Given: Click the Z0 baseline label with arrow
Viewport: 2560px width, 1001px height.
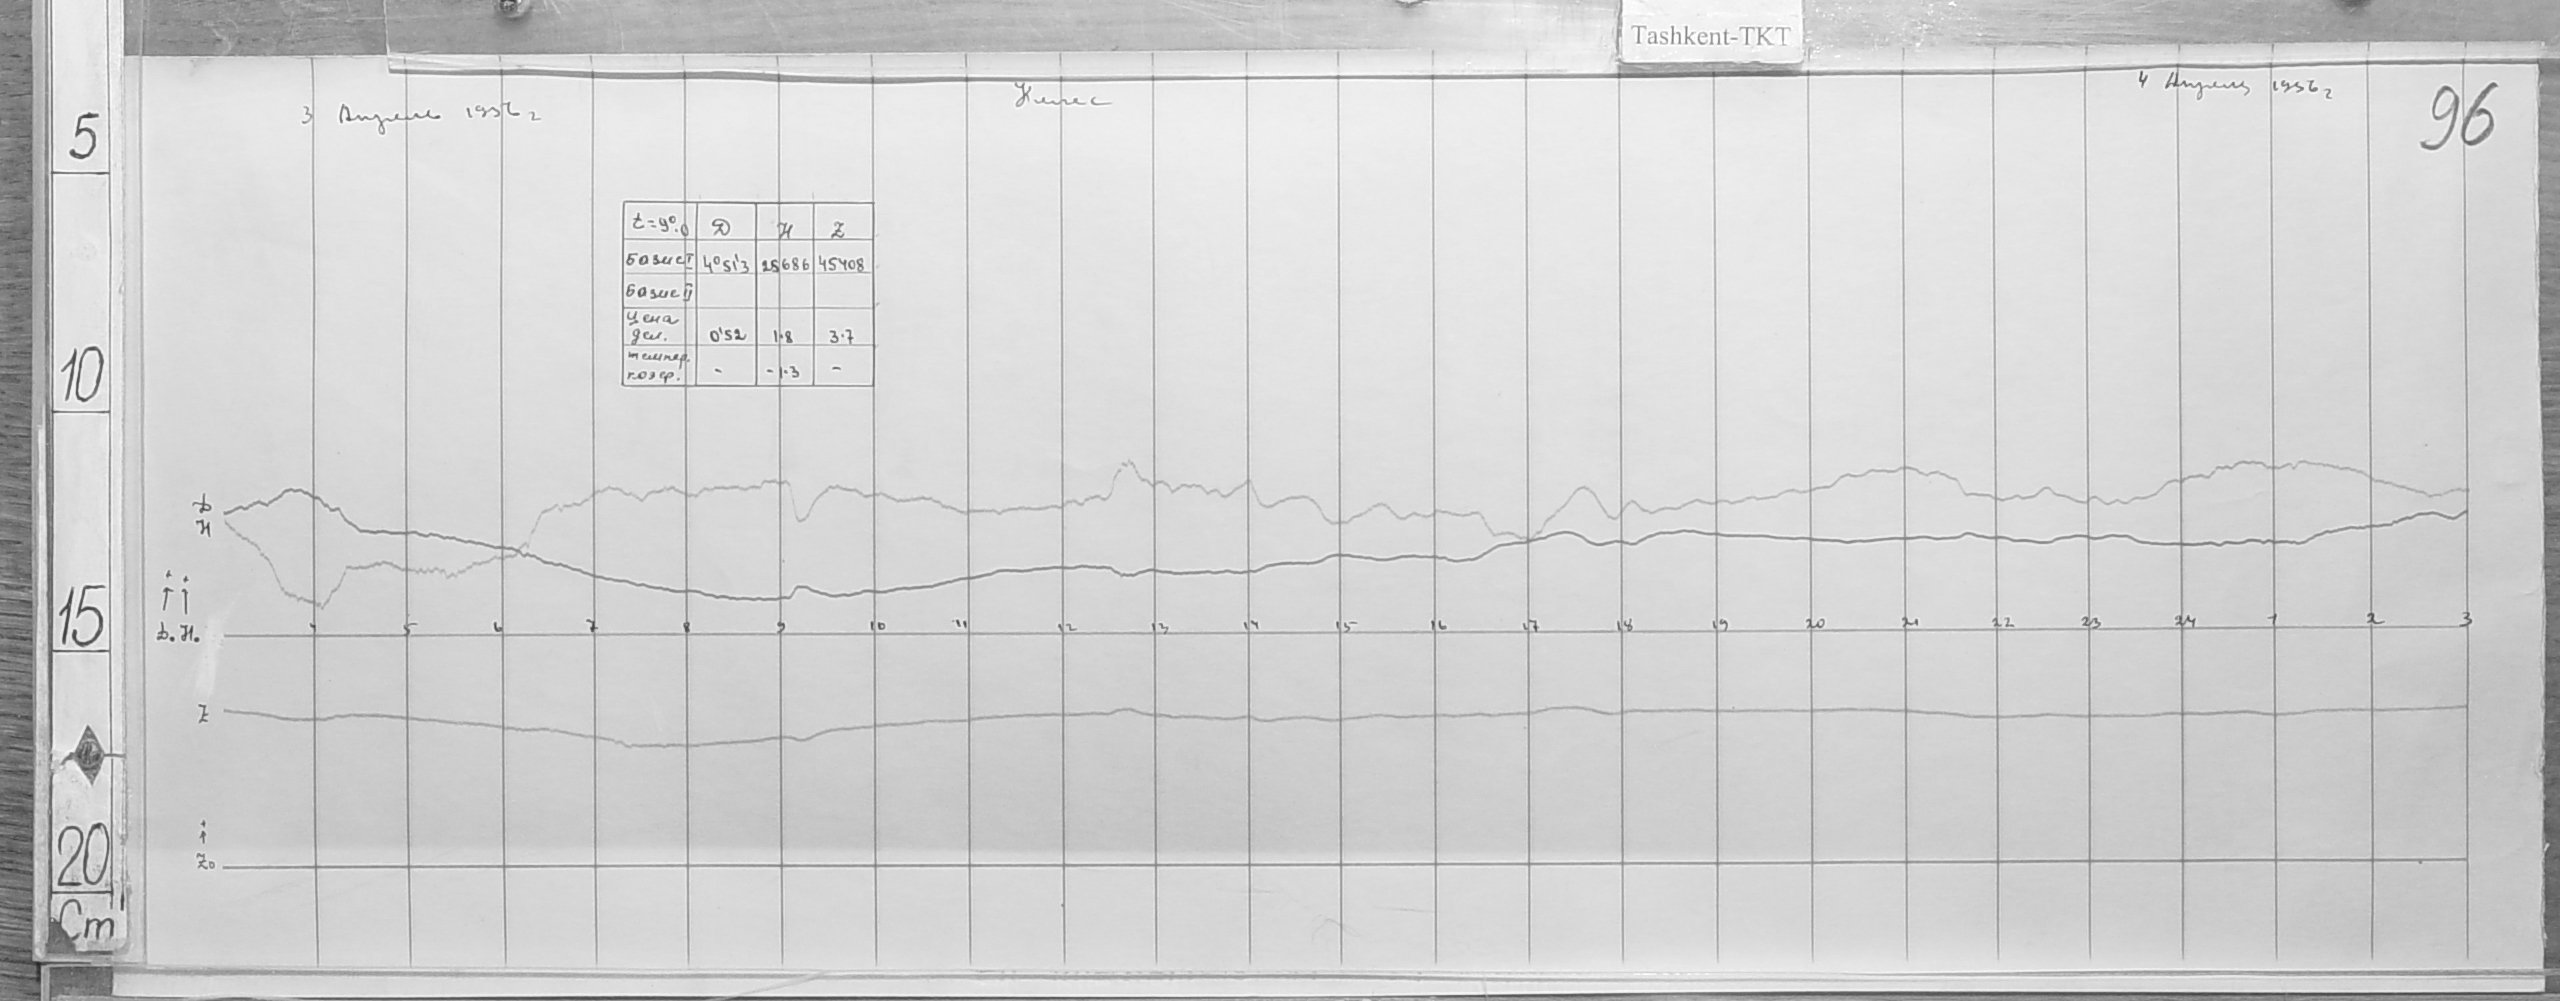Looking at the screenshot, I should point(203,862).
